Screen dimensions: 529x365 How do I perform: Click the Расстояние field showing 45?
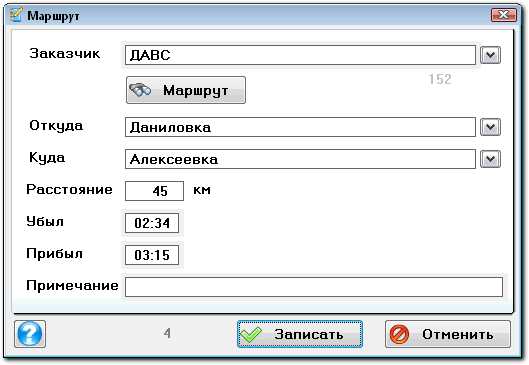tap(155, 191)
